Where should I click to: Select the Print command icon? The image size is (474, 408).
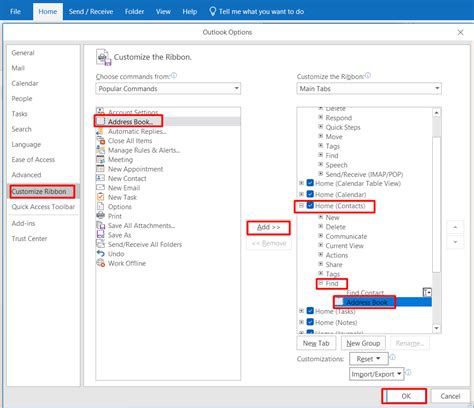pos(100,216)
